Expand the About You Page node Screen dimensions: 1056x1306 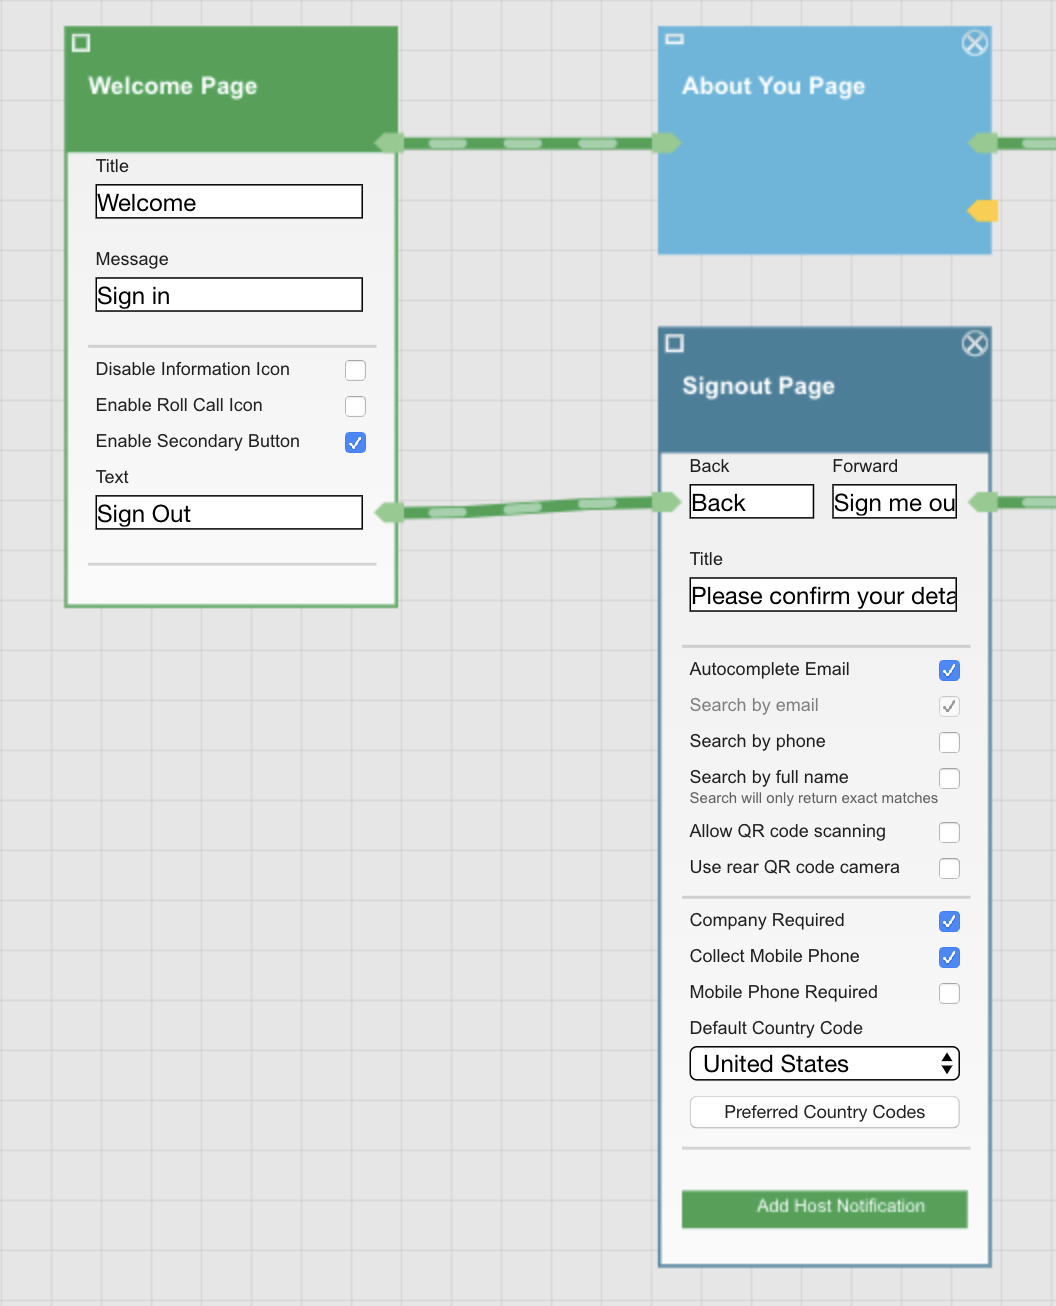[675, 39]
